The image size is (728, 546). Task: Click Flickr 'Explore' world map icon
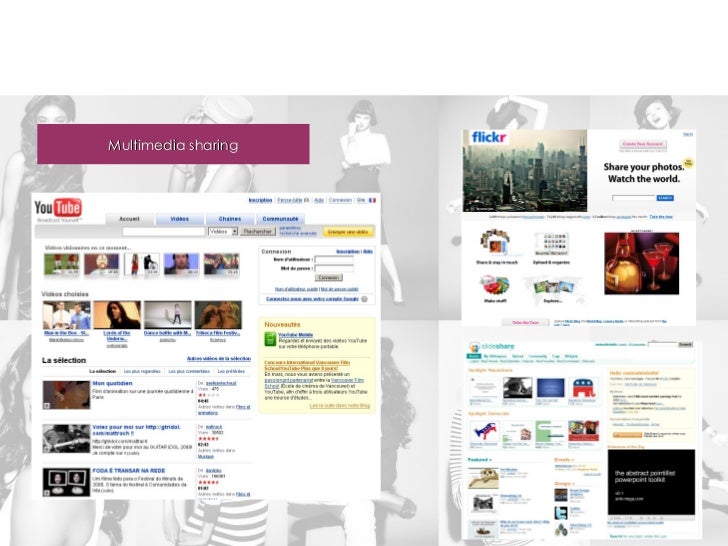(552, 287)
